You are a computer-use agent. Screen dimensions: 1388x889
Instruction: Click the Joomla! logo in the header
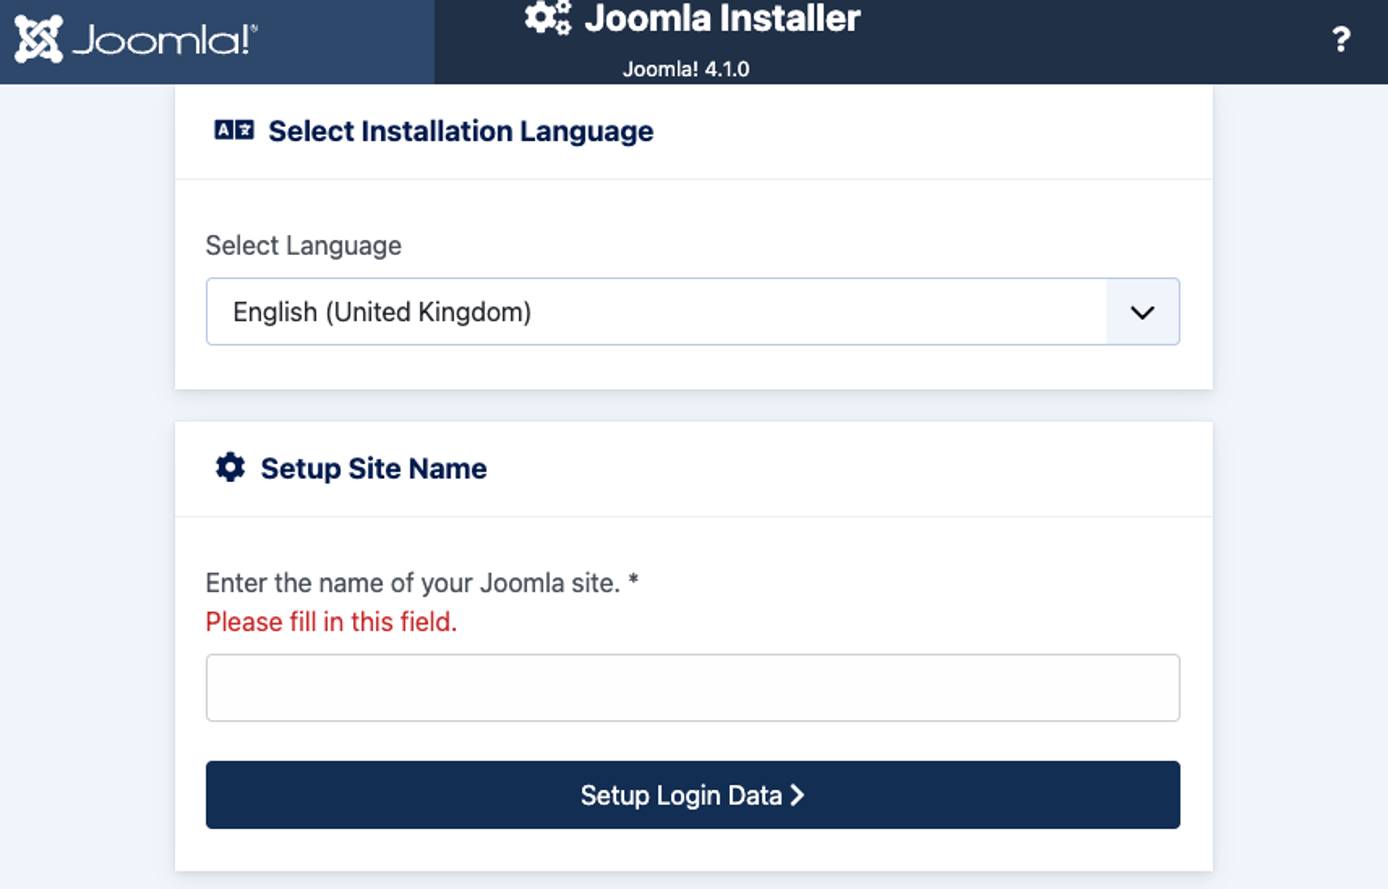click(x=135, y=38)
